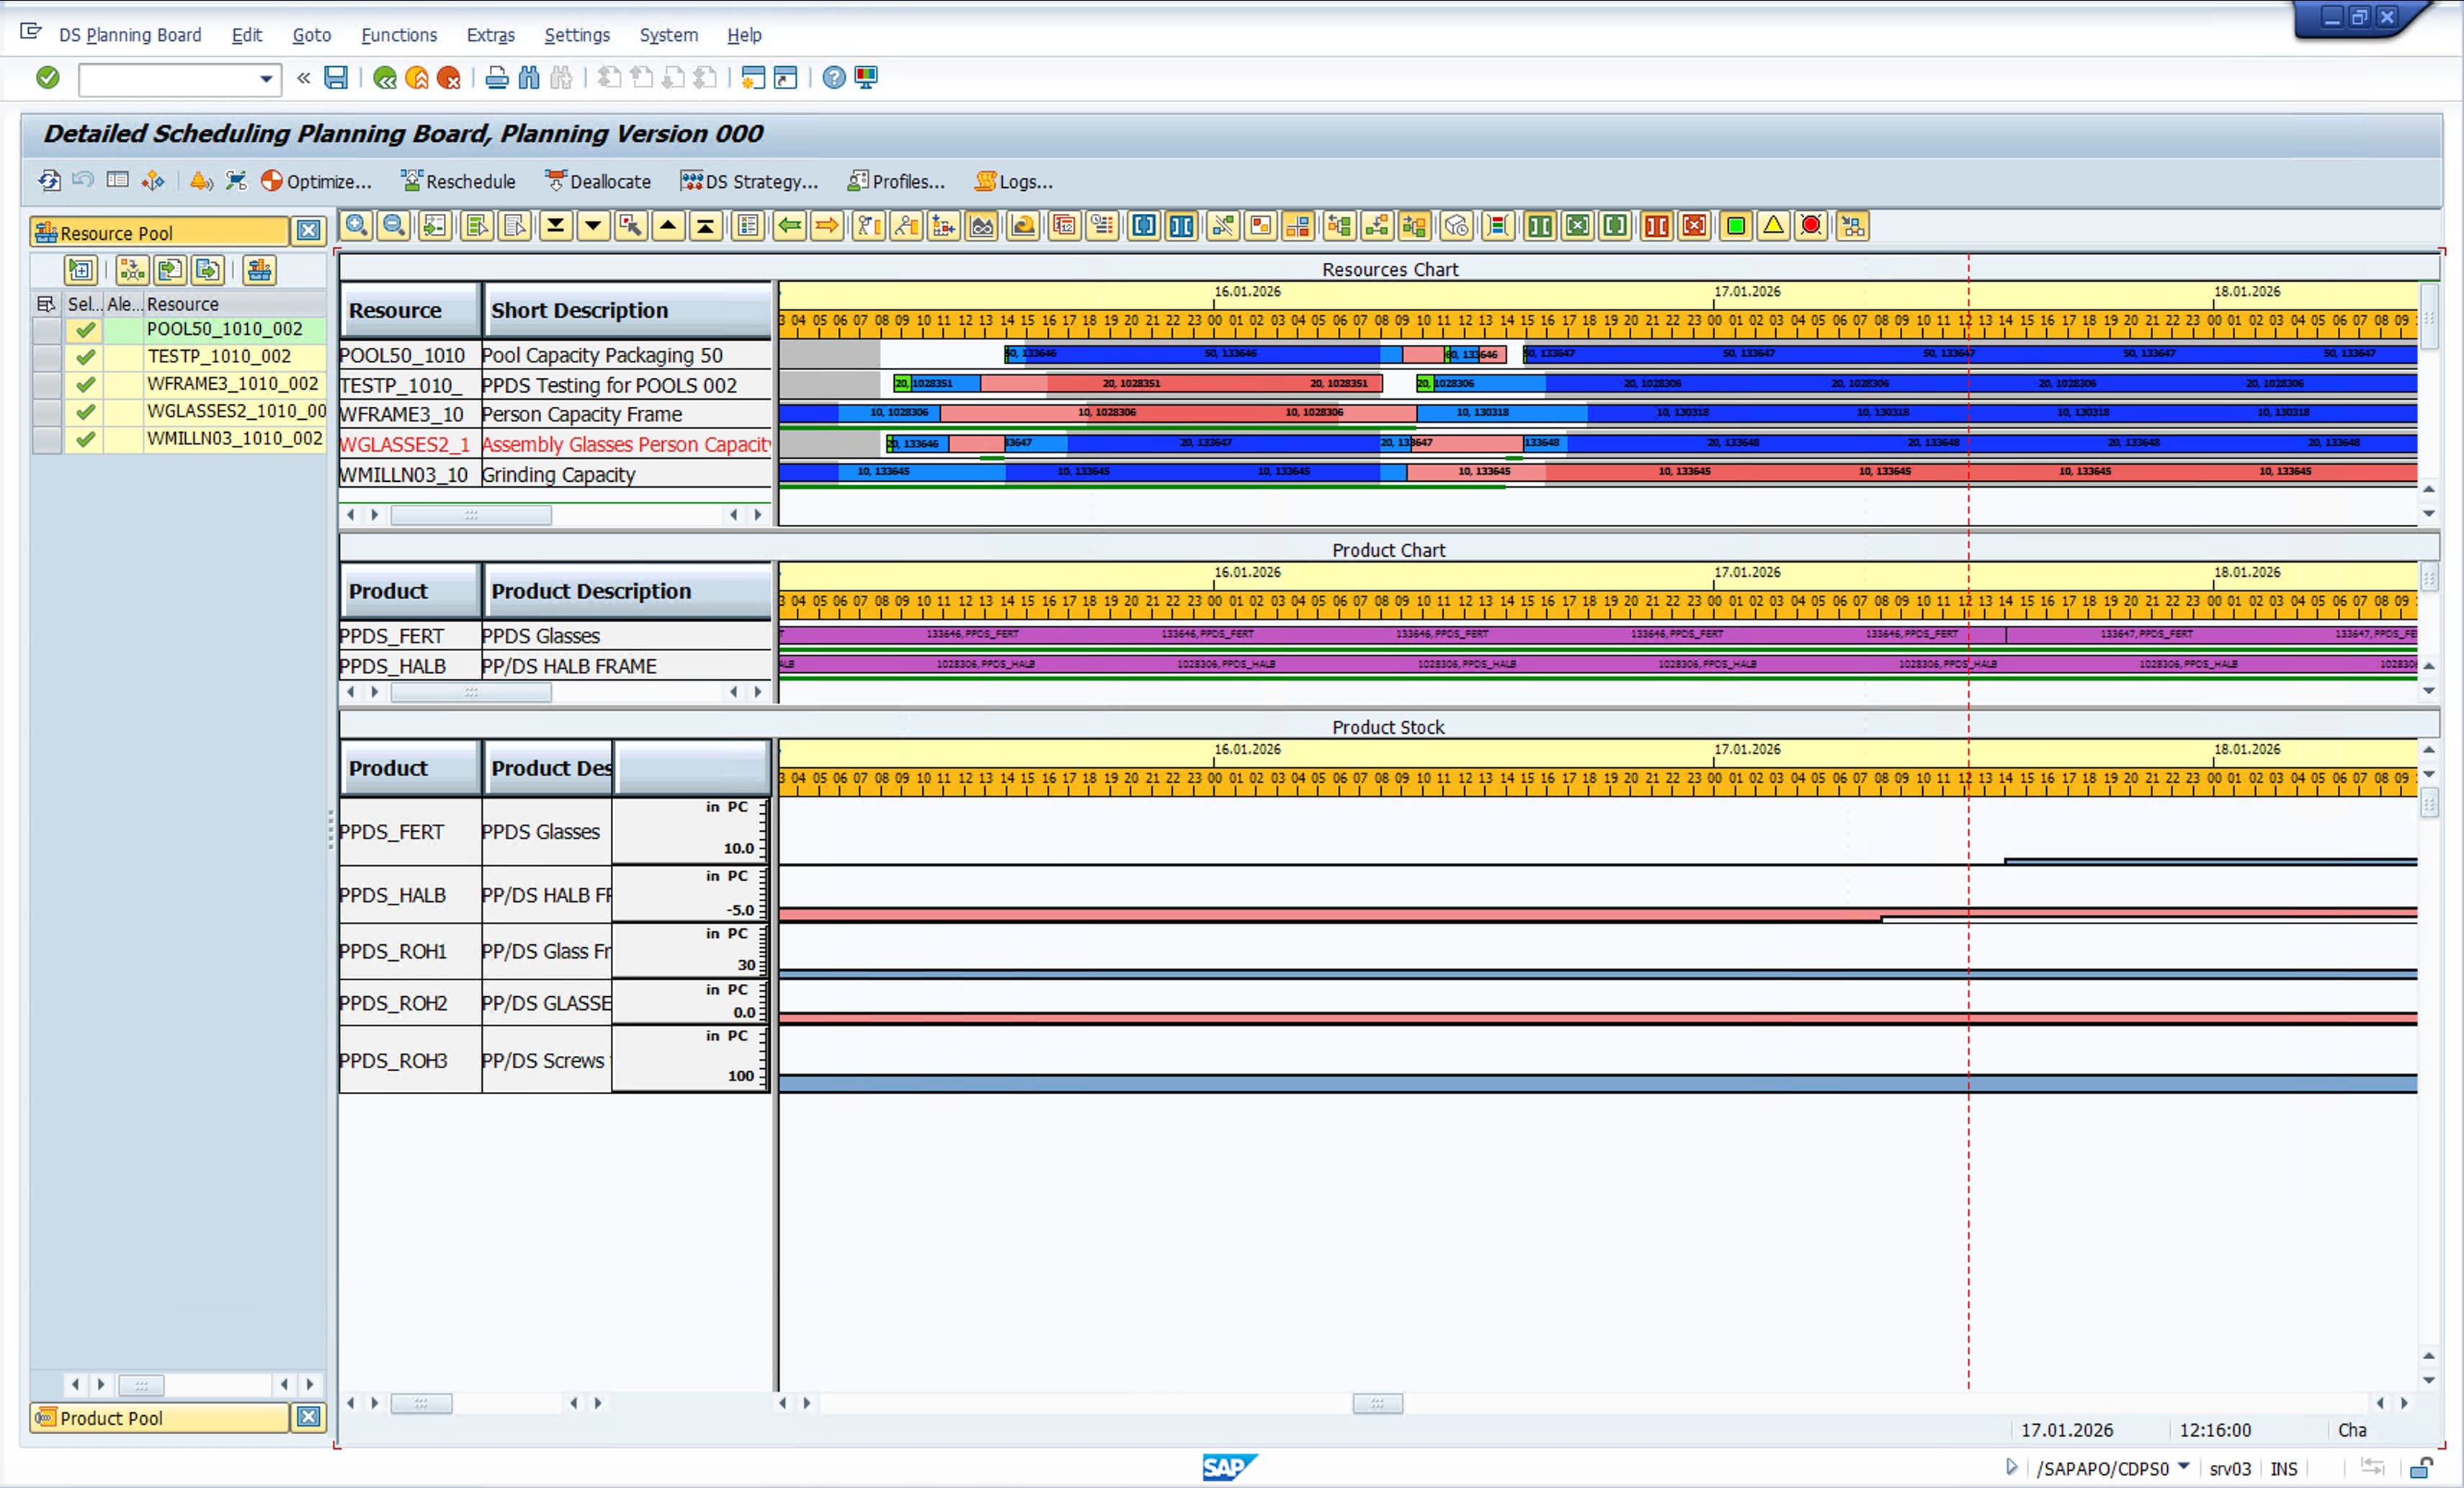Click the green left arrow chart icon
The image size is (2464, 1488).
(x=790, y=226)
